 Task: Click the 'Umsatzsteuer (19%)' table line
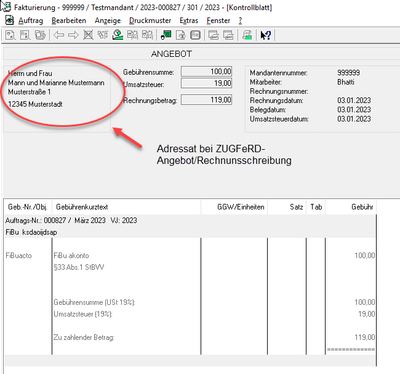(83, 314)
